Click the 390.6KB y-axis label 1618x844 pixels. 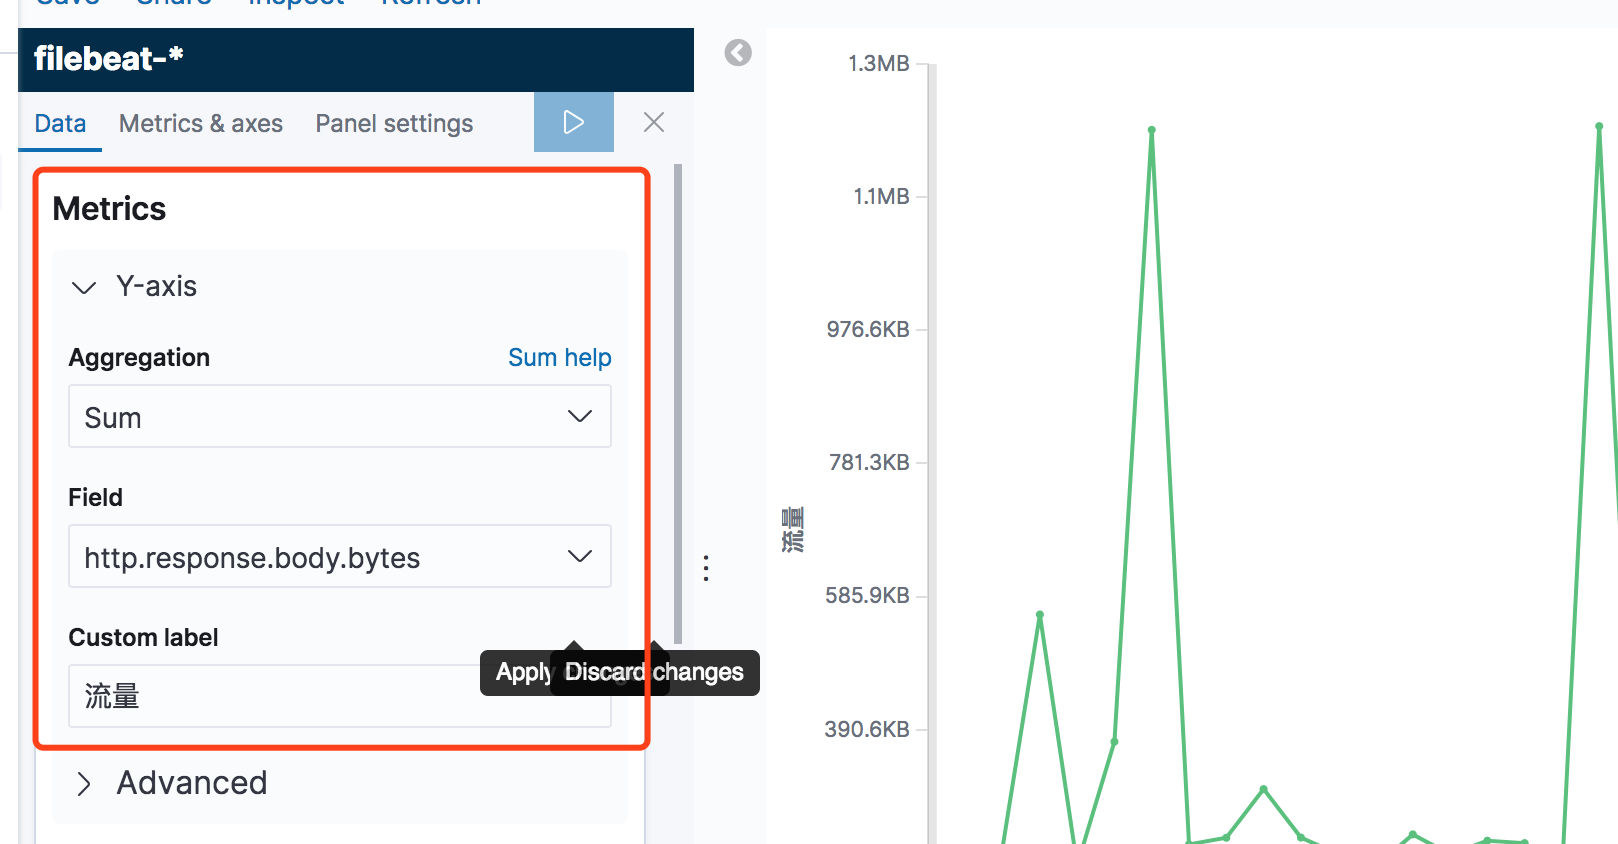pyautogui.click(x=867, y=730)
